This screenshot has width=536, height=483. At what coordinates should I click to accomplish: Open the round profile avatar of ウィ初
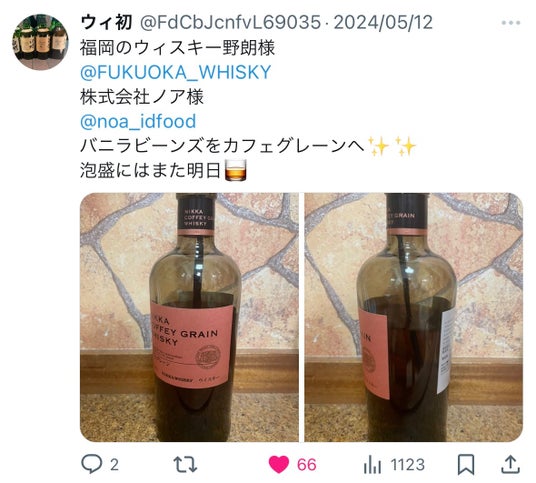point(40,42)
